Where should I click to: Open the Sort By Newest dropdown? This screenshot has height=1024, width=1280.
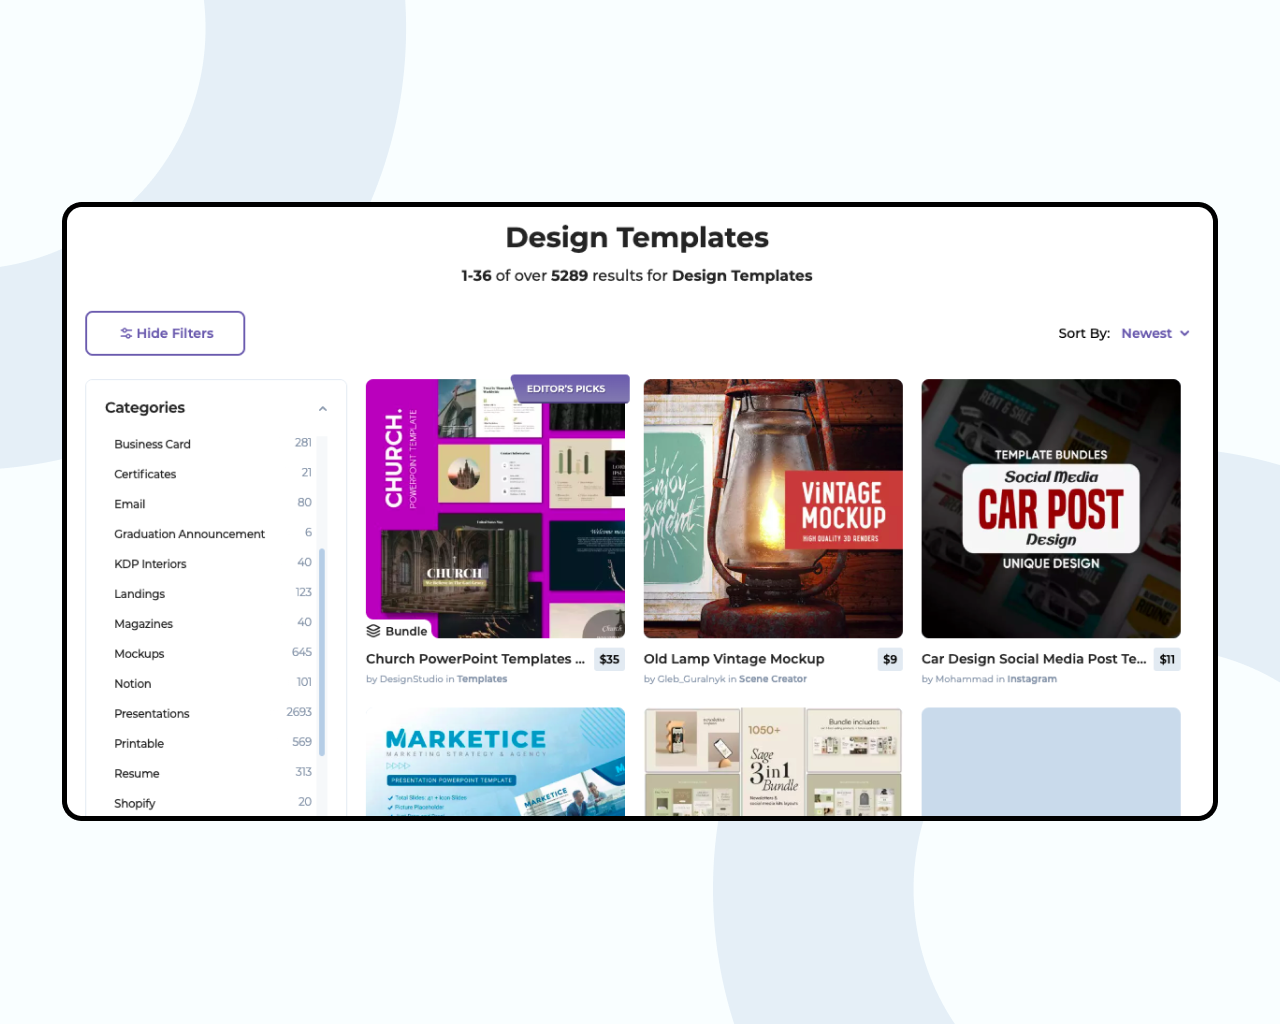1155,333
